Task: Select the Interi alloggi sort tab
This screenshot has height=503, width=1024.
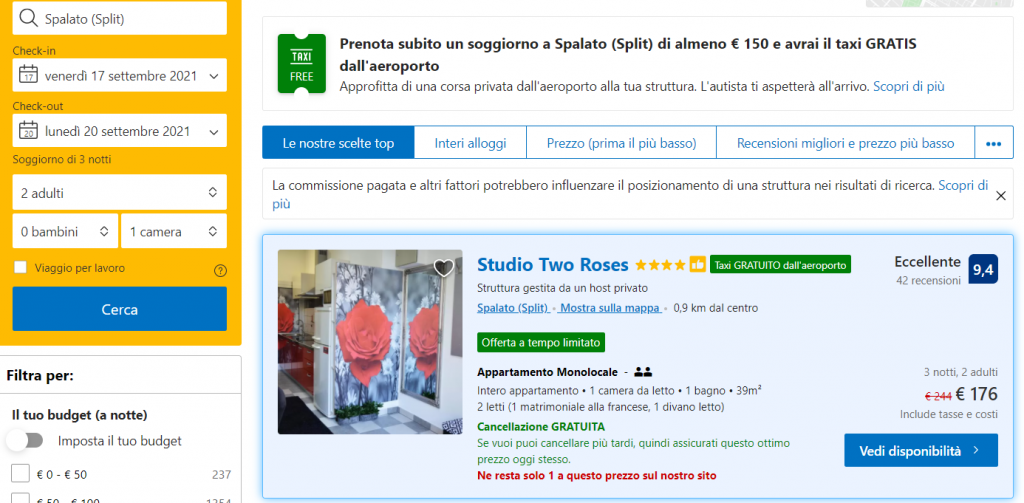Action: tap(470, 143)
